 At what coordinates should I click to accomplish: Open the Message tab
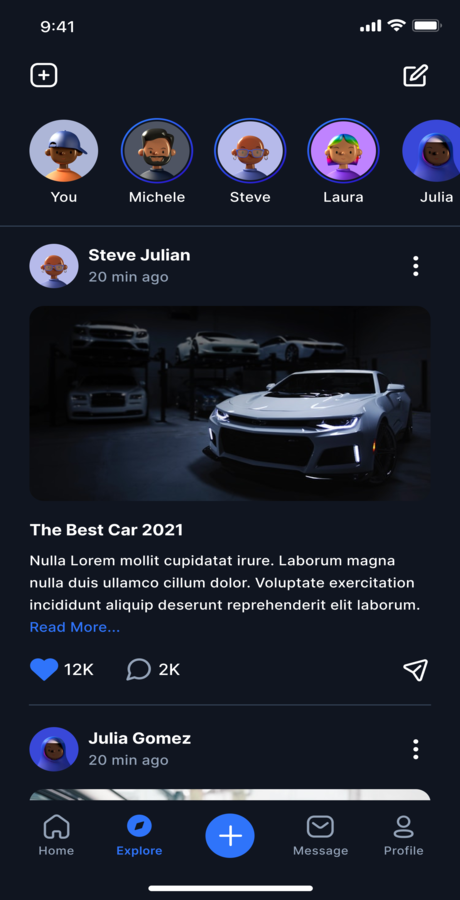click(x=320, y=836)
